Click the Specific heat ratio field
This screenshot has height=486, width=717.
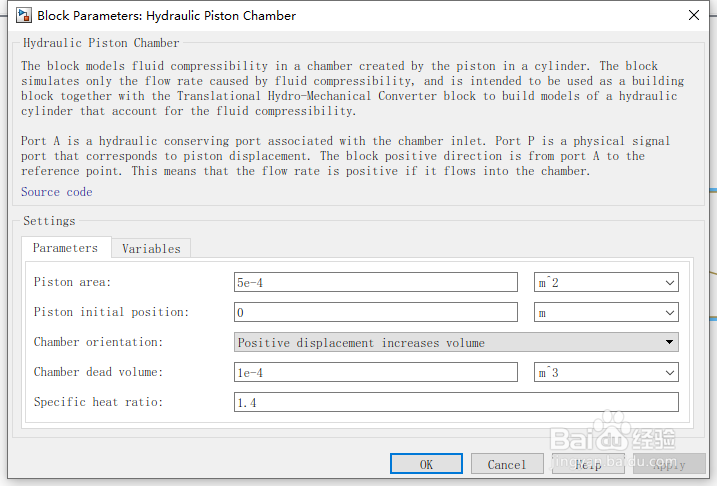coord(455,403)
